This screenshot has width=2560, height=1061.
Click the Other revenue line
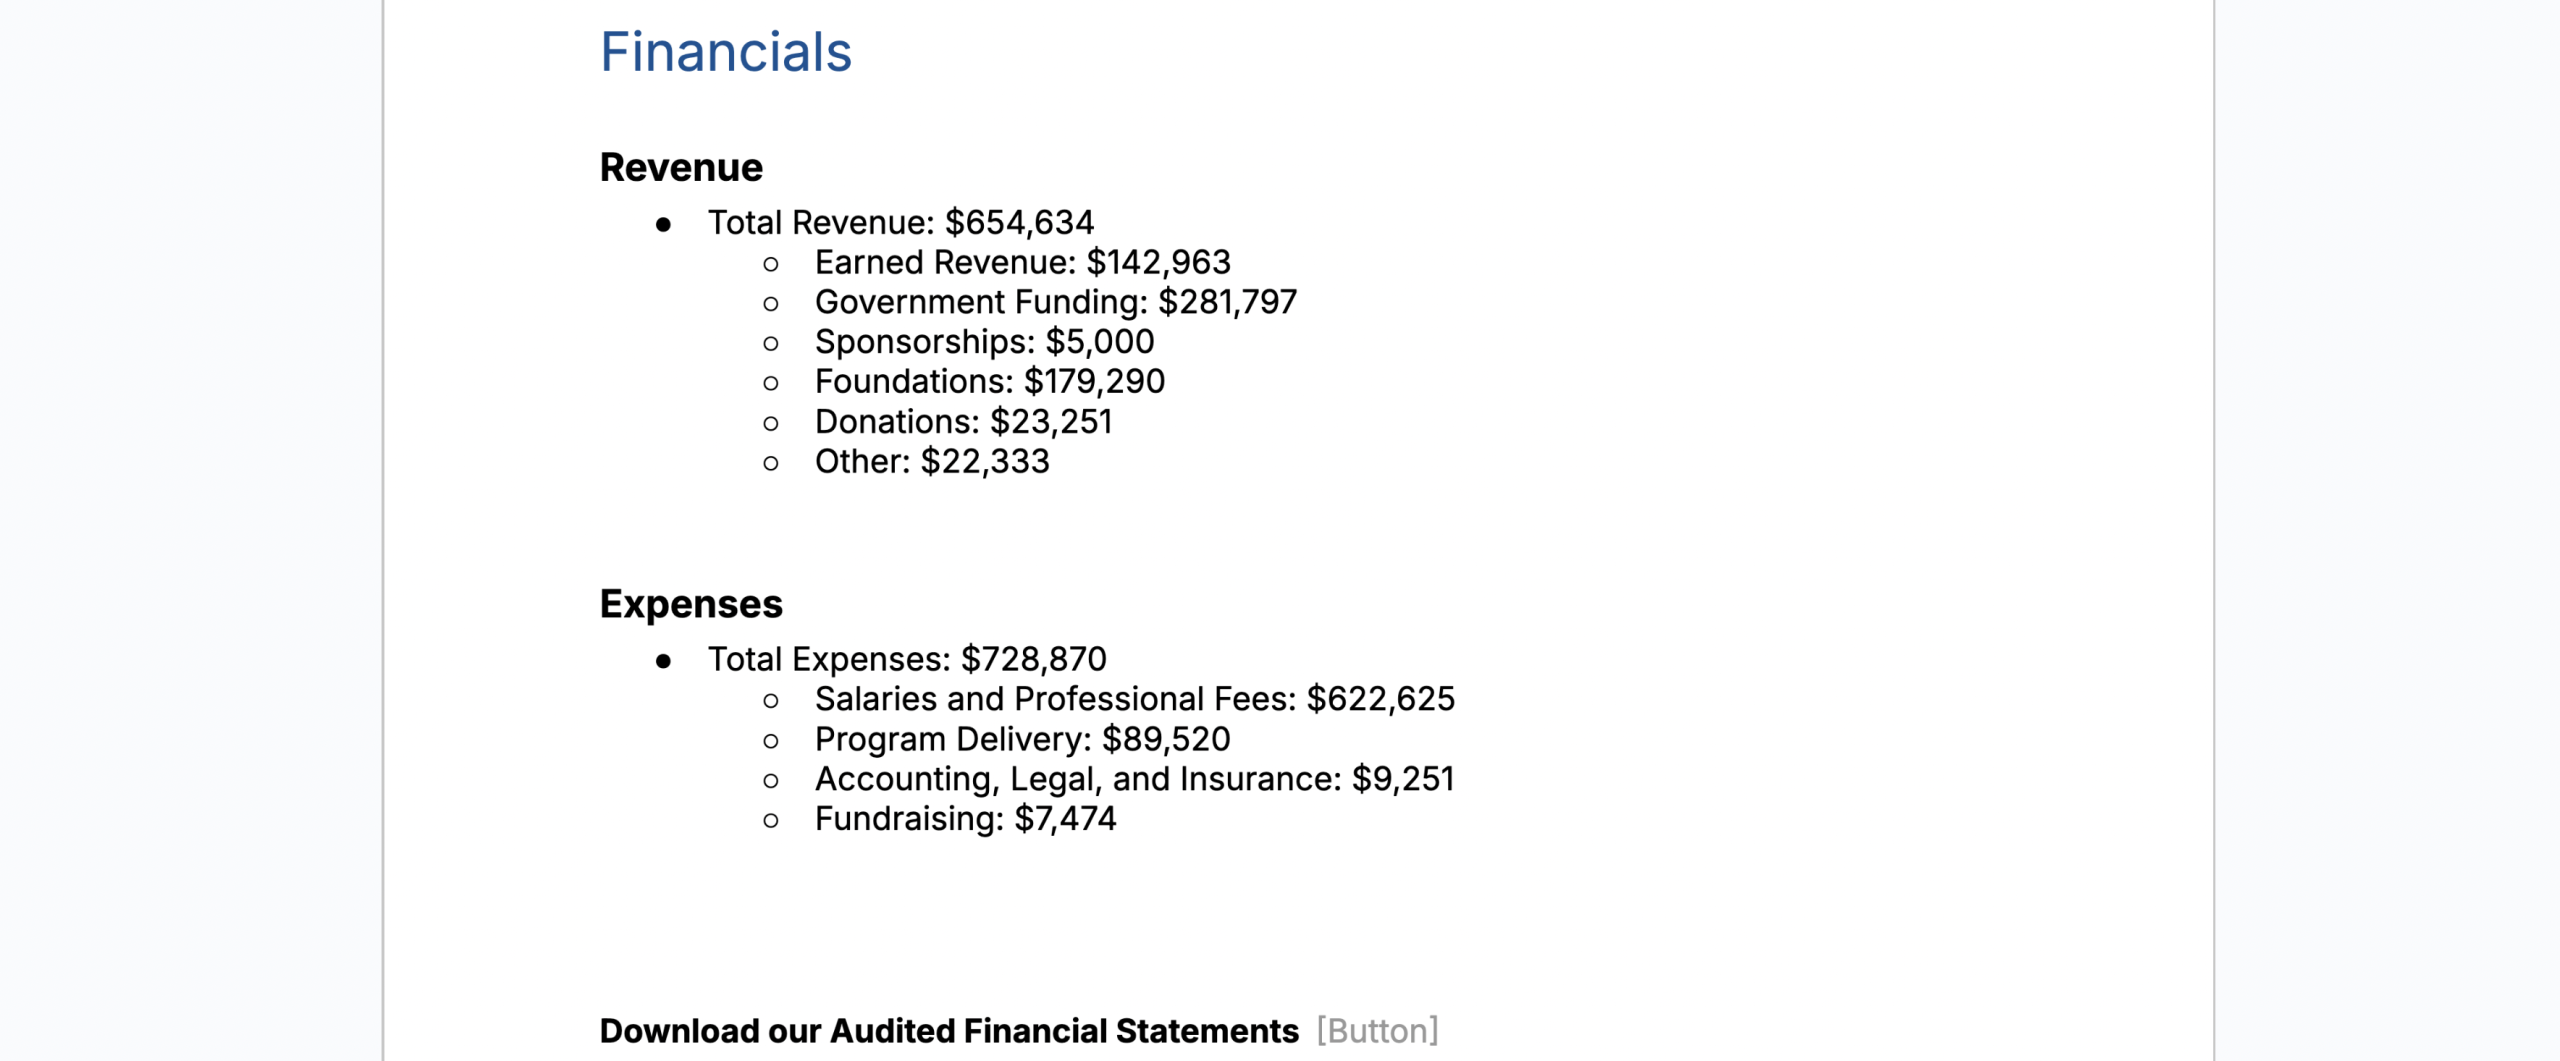932,461
